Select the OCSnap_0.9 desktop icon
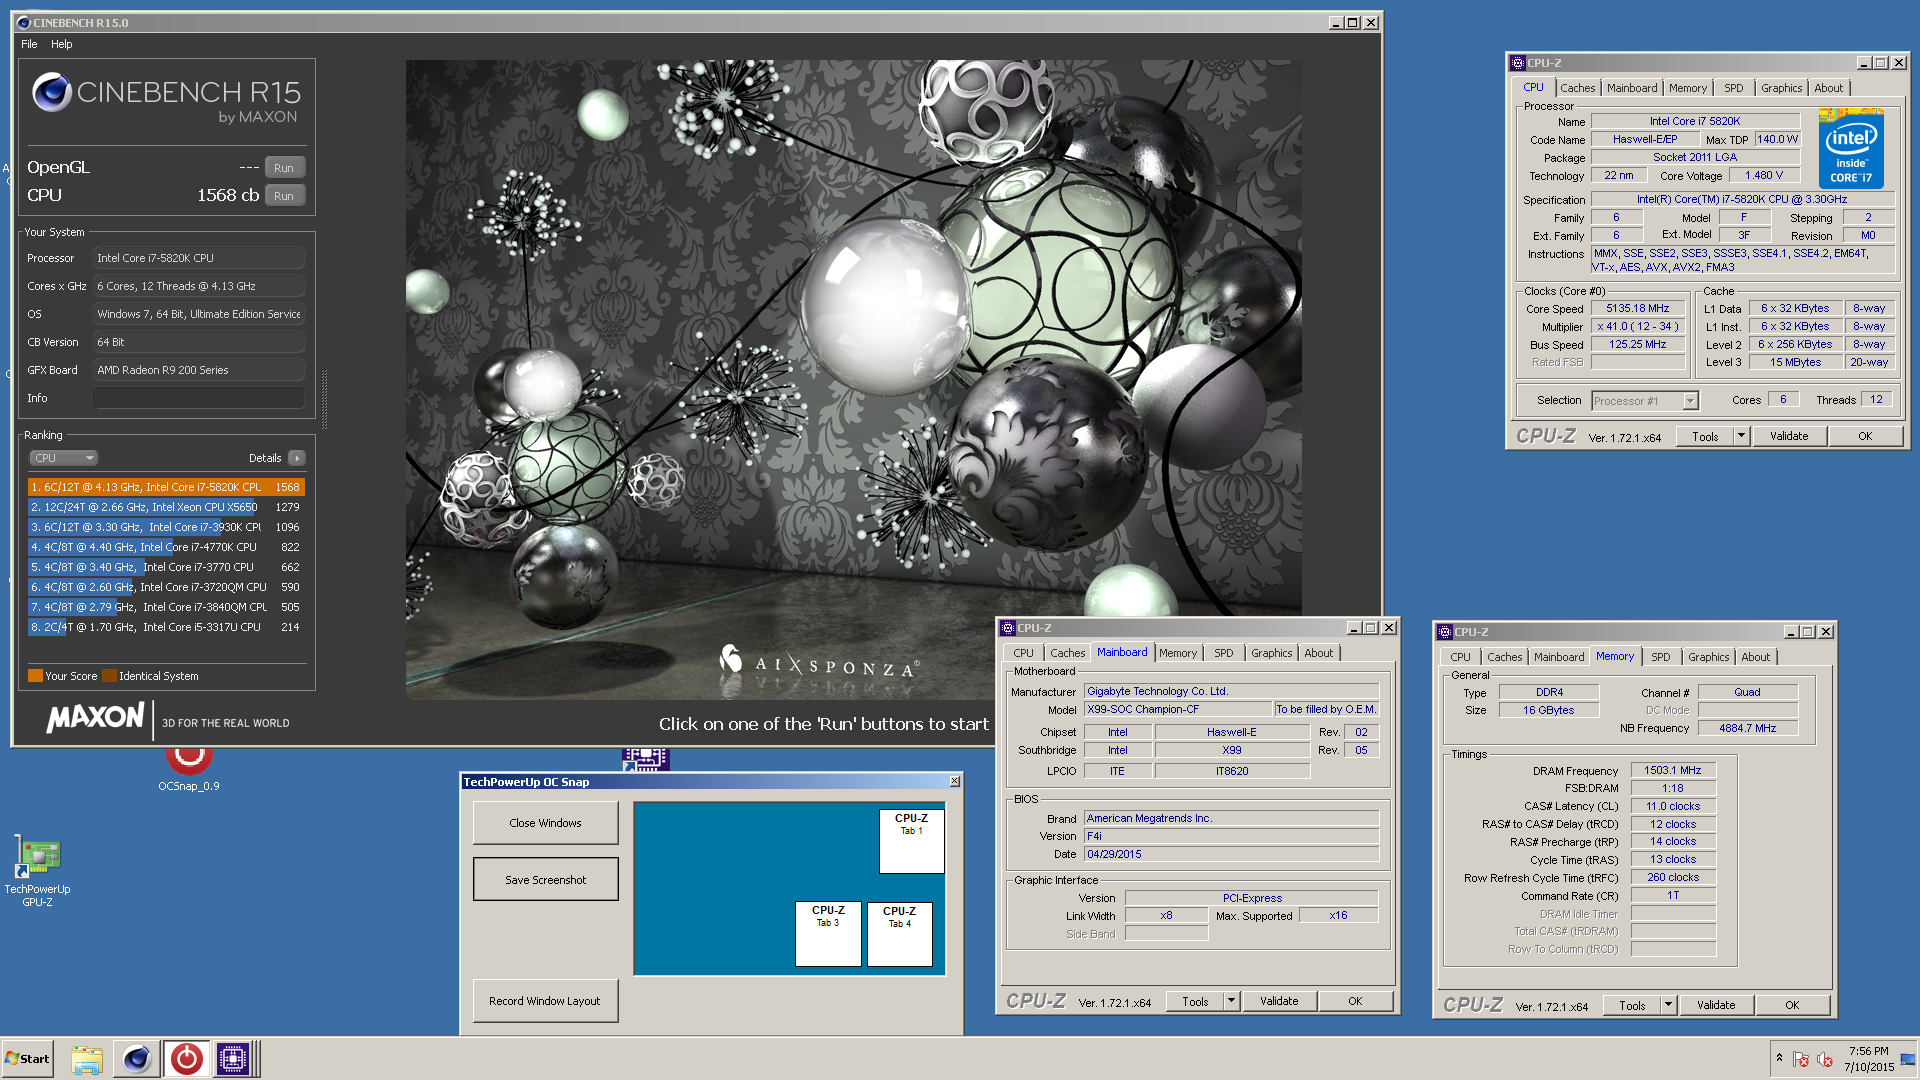This screenshot has width=1920, height=1080. pyautogui.click(x=189, y=771)
